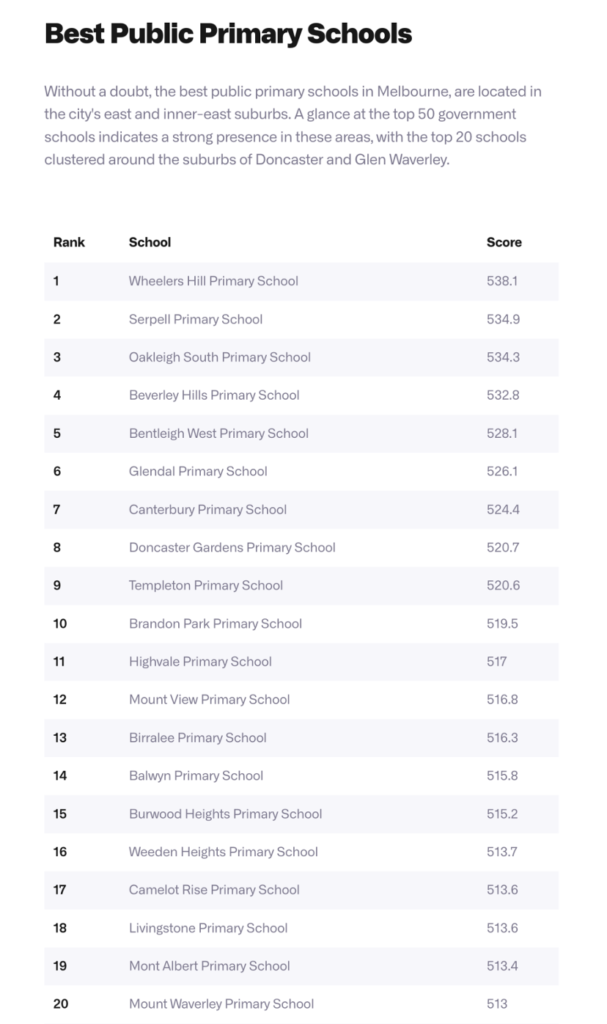Click the Score column header
Viewport: 607px width, 1024px height.
[504, 242]
